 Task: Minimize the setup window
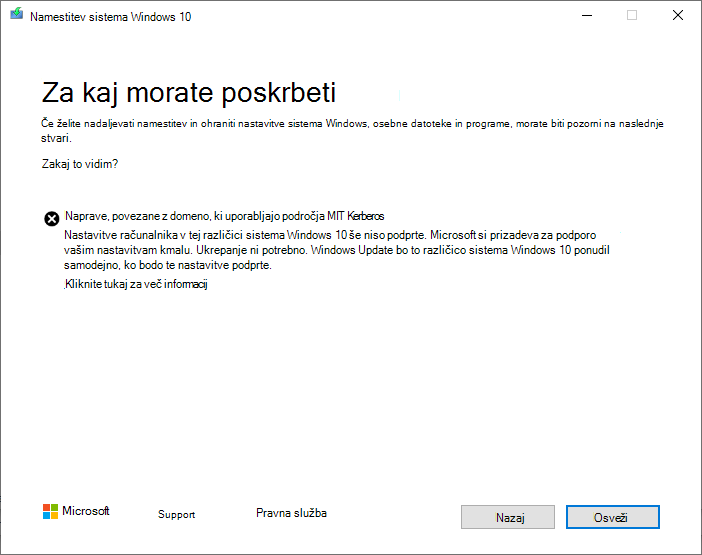(587, 16)
